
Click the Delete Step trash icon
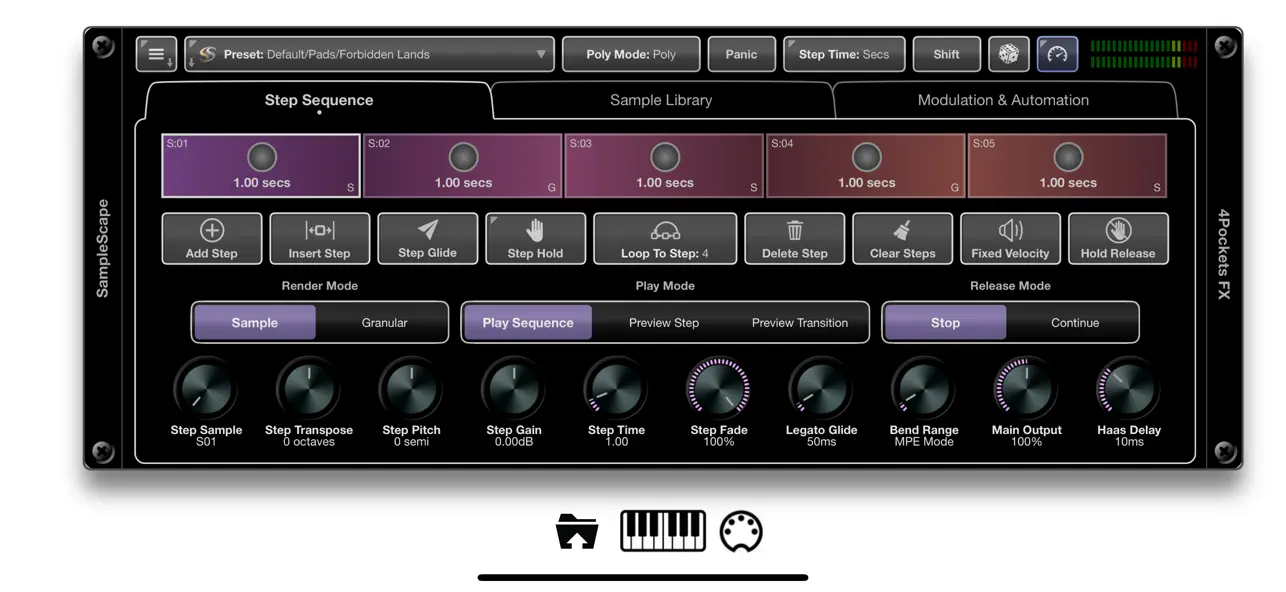[x=794, y=238]
